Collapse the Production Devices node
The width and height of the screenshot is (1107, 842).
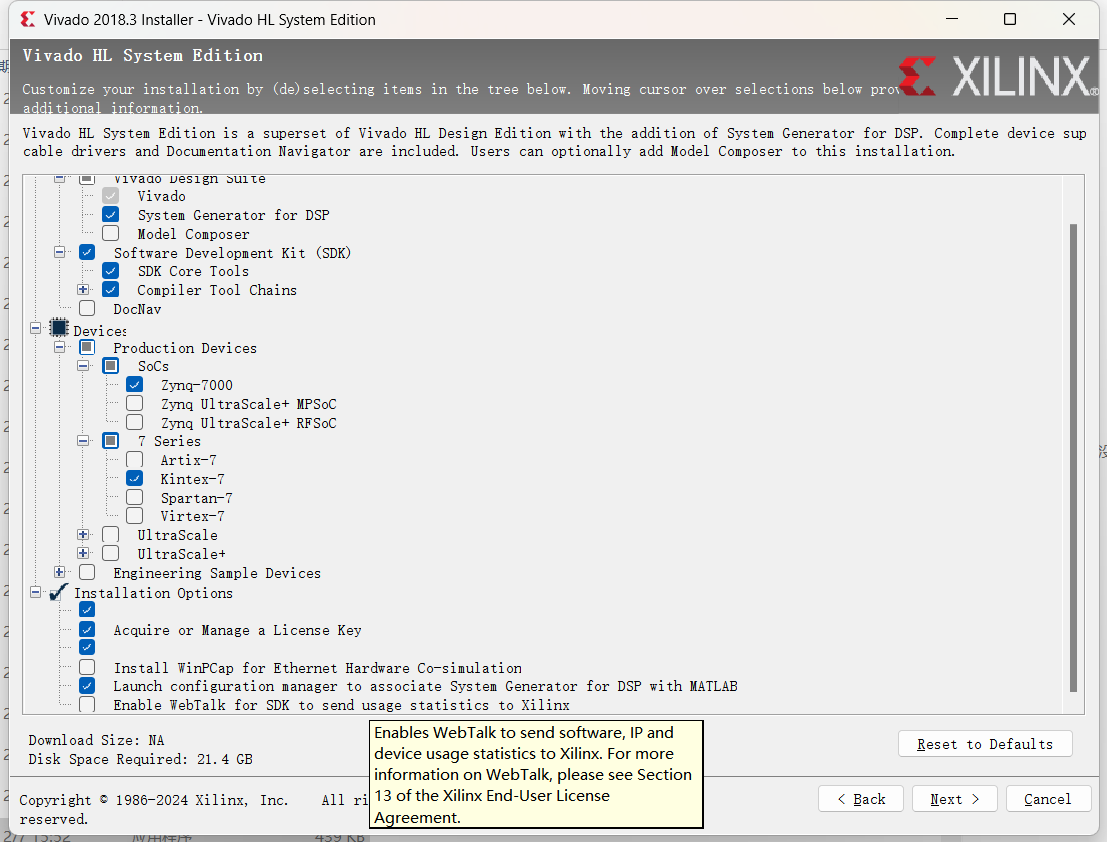point(59,347)
